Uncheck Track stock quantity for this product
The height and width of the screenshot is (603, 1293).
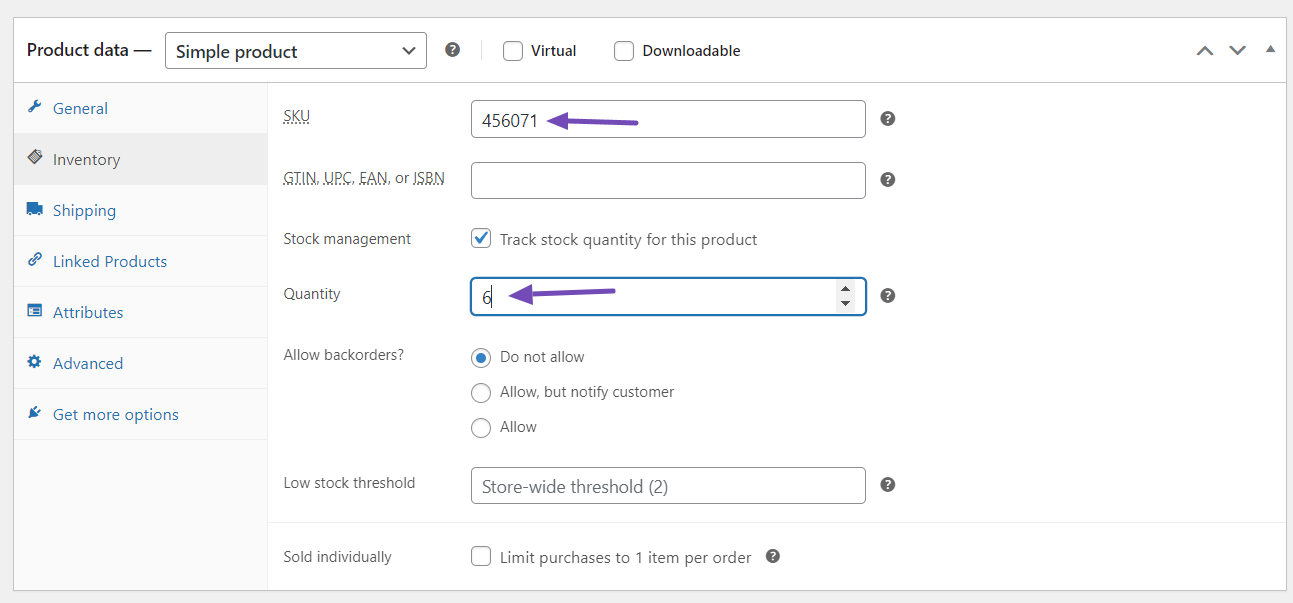[481, 238]
